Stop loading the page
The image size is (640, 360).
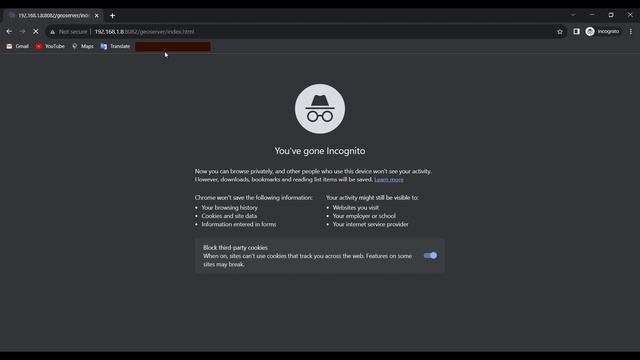[36, 31]
